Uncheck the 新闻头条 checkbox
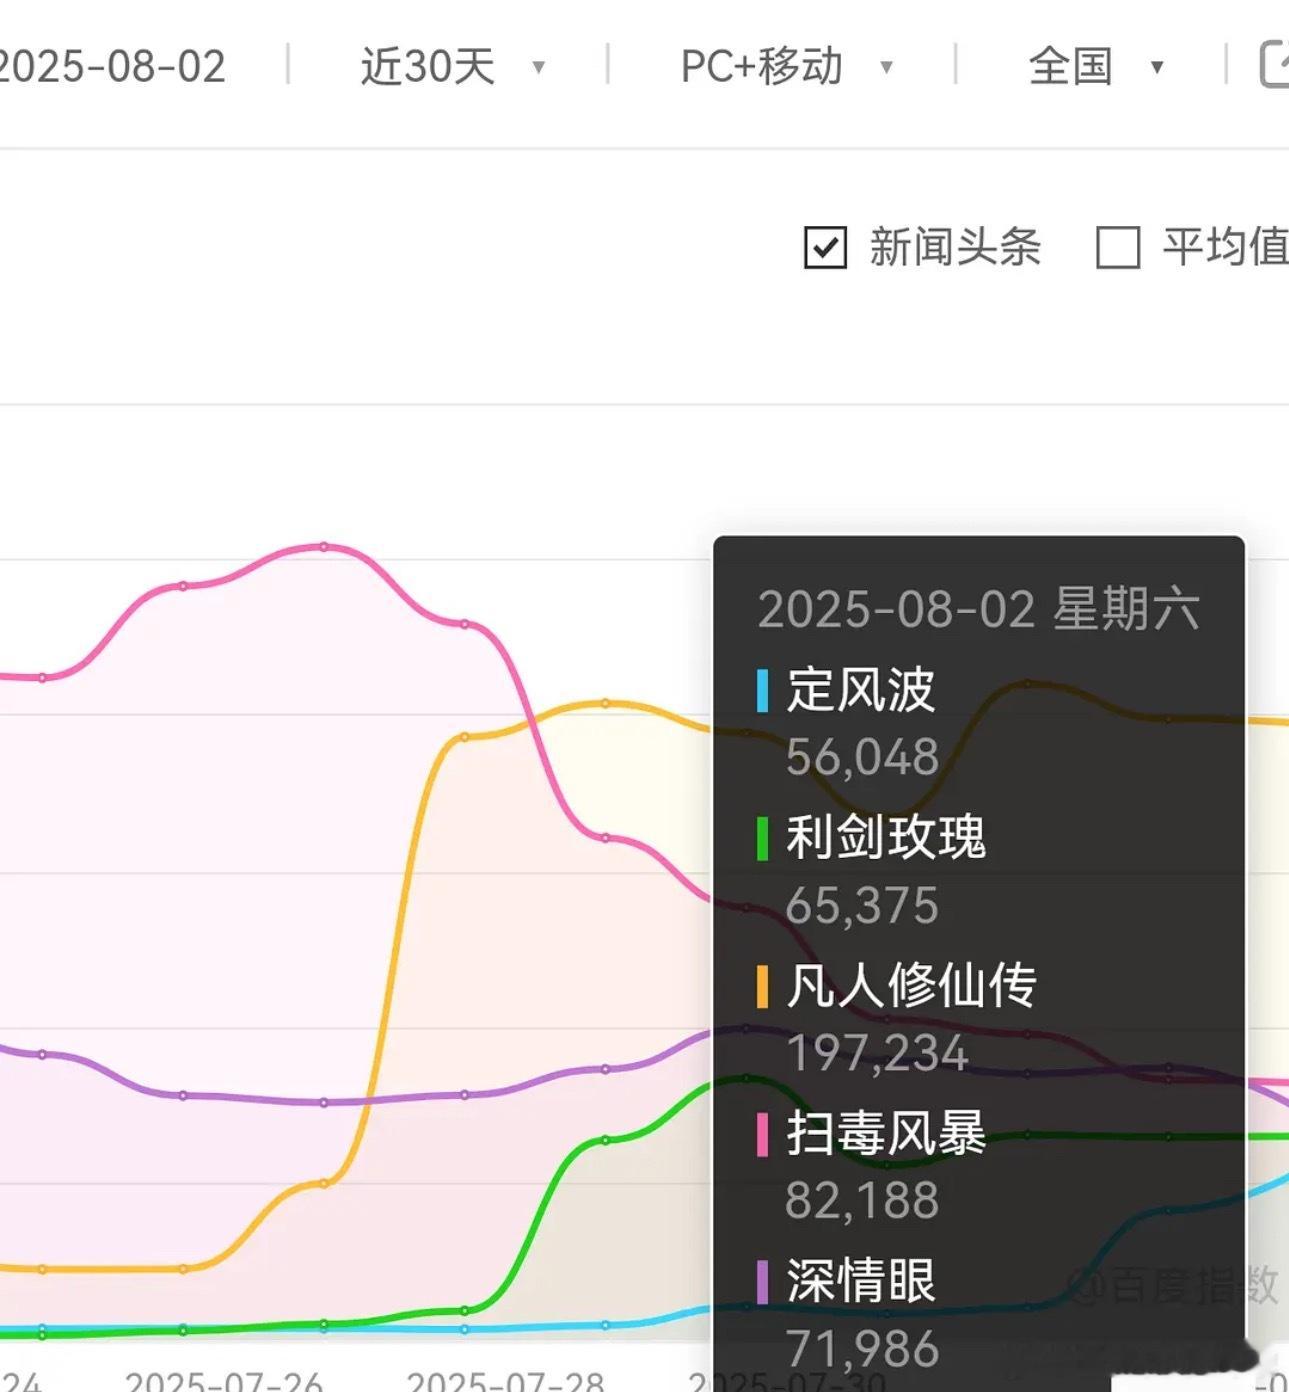The width and height of the screenshot is (1289, 1392). coord(825,248)
